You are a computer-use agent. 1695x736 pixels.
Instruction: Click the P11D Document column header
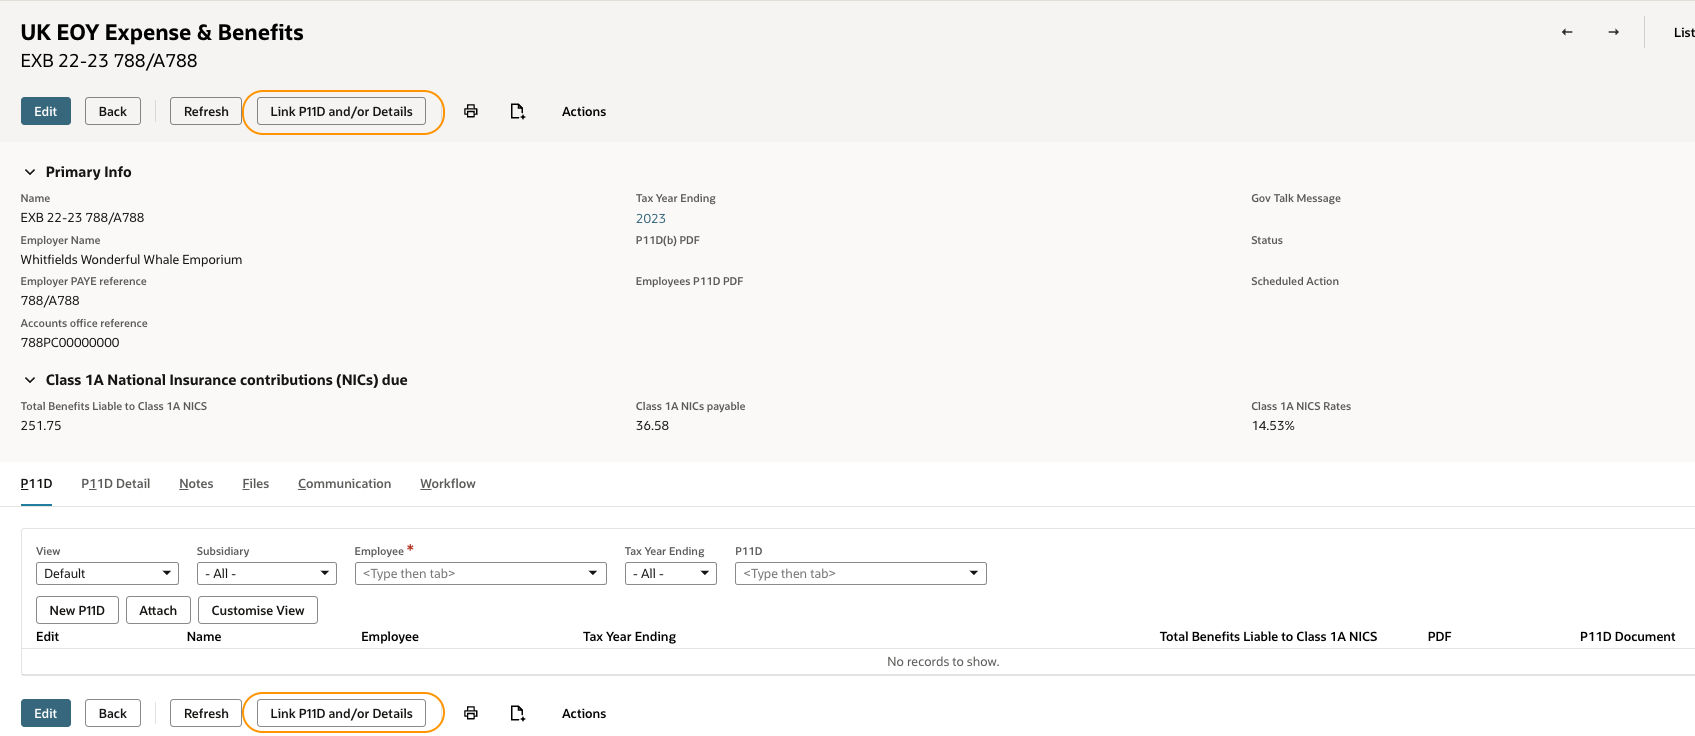(x=1627, y=636)
